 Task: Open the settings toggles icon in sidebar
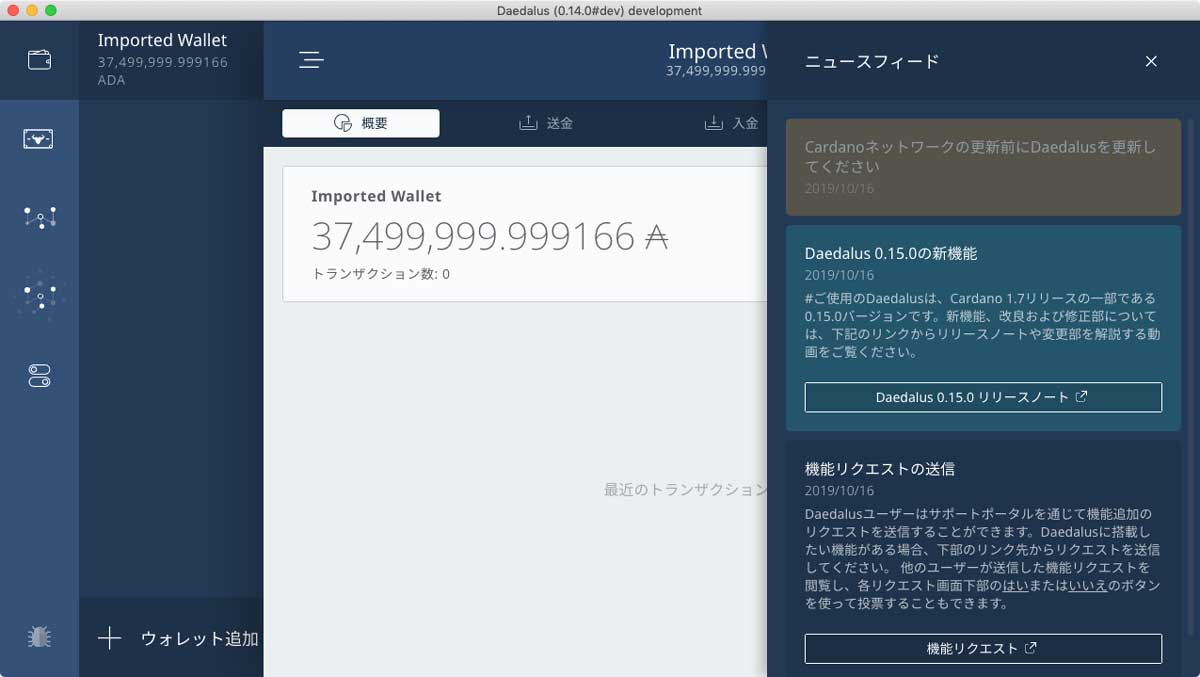coord(39,376)
